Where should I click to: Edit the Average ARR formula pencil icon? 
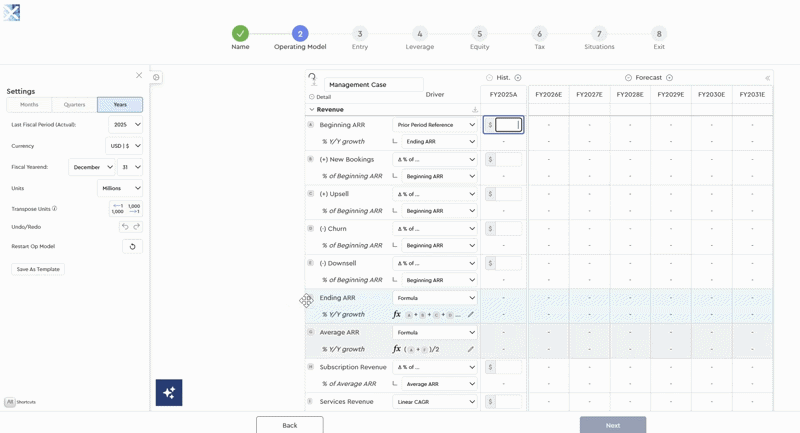(x=471, y=349)
